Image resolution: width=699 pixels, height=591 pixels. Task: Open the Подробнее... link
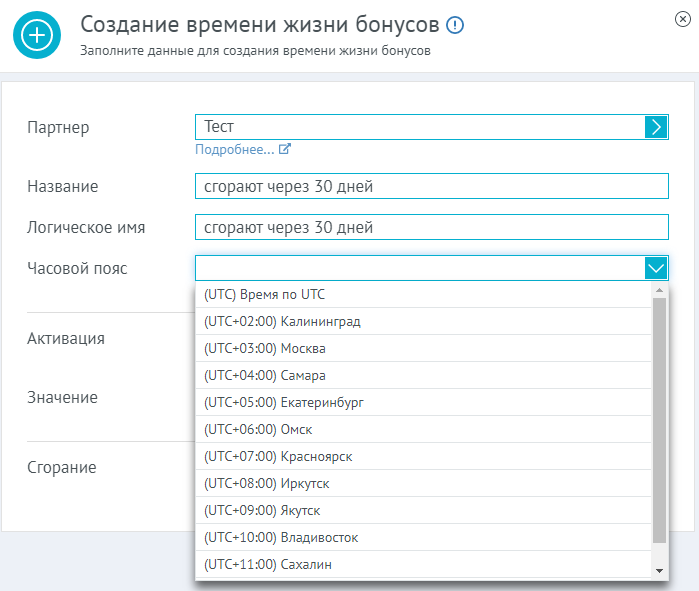(234, 149)
